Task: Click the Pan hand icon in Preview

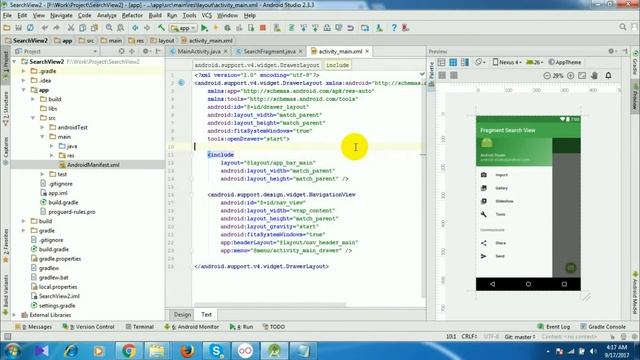Action: tap(595, 76)
